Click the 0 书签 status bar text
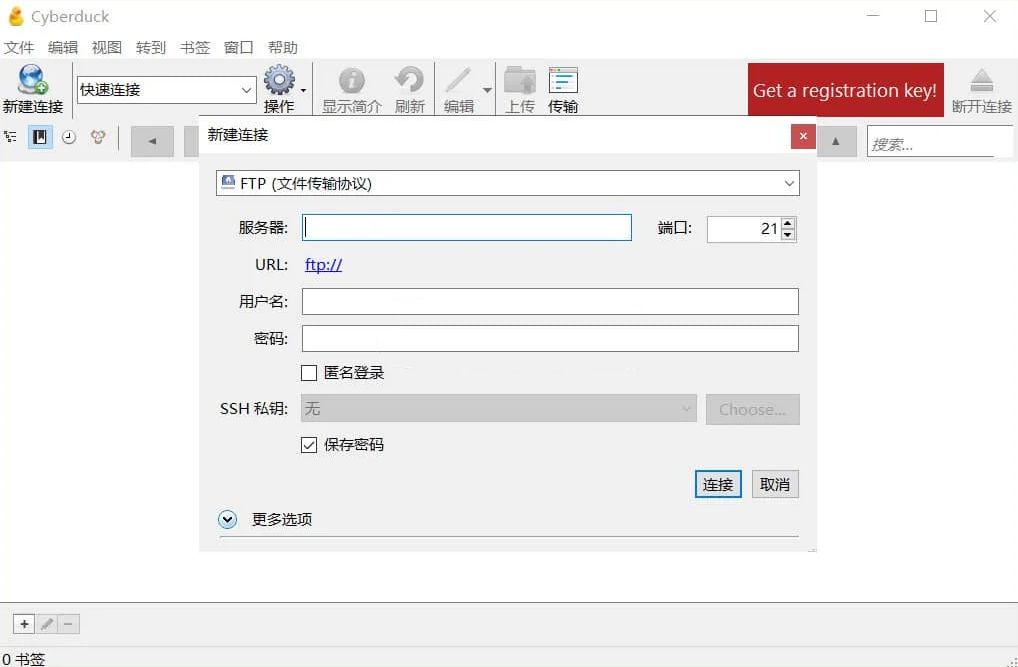 24,659
